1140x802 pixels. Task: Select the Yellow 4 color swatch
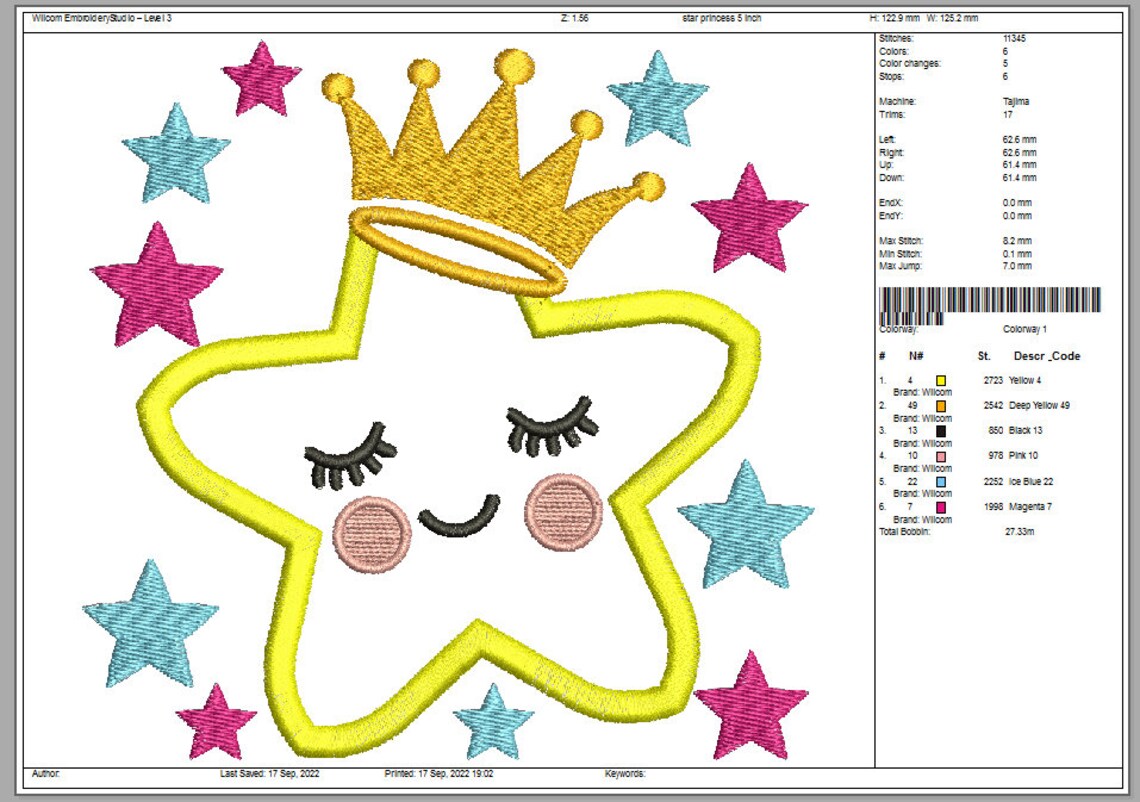(939, 380)
